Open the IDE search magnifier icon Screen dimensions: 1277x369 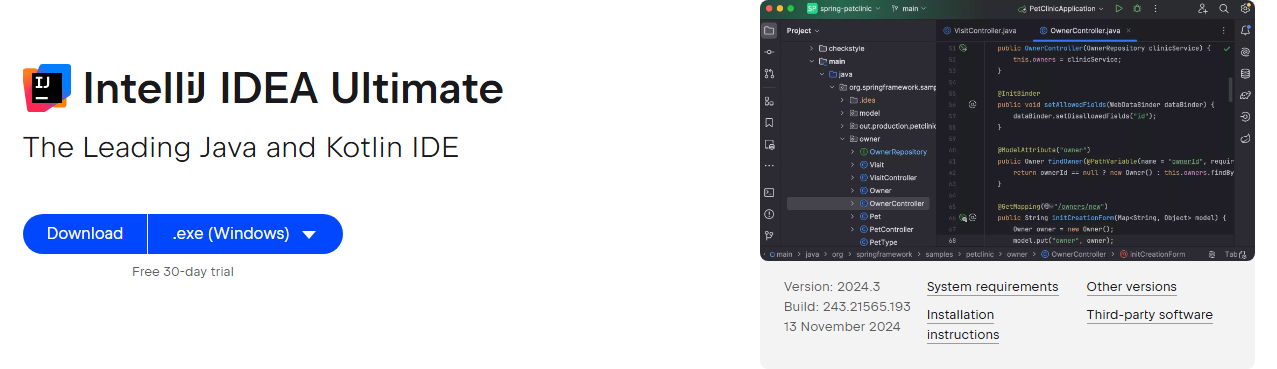(1224, 8)
